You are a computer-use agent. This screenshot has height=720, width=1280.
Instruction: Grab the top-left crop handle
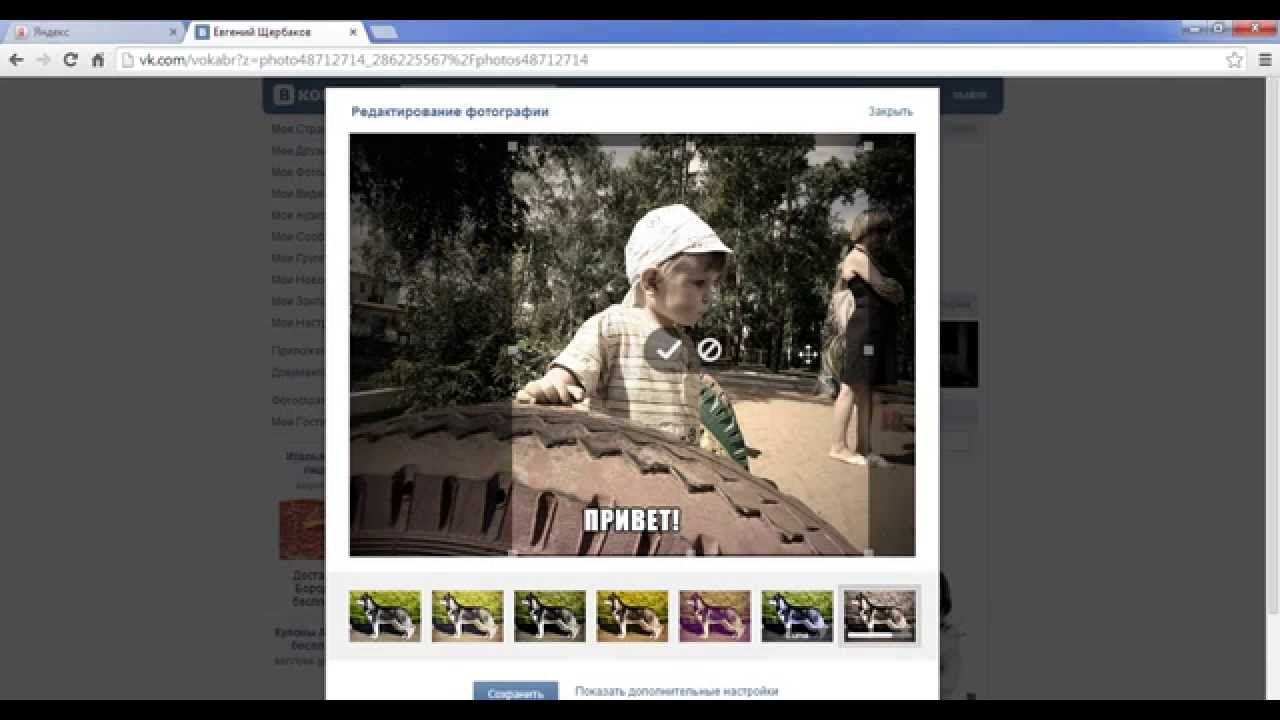pyautogui.click(x=513, y=146)
